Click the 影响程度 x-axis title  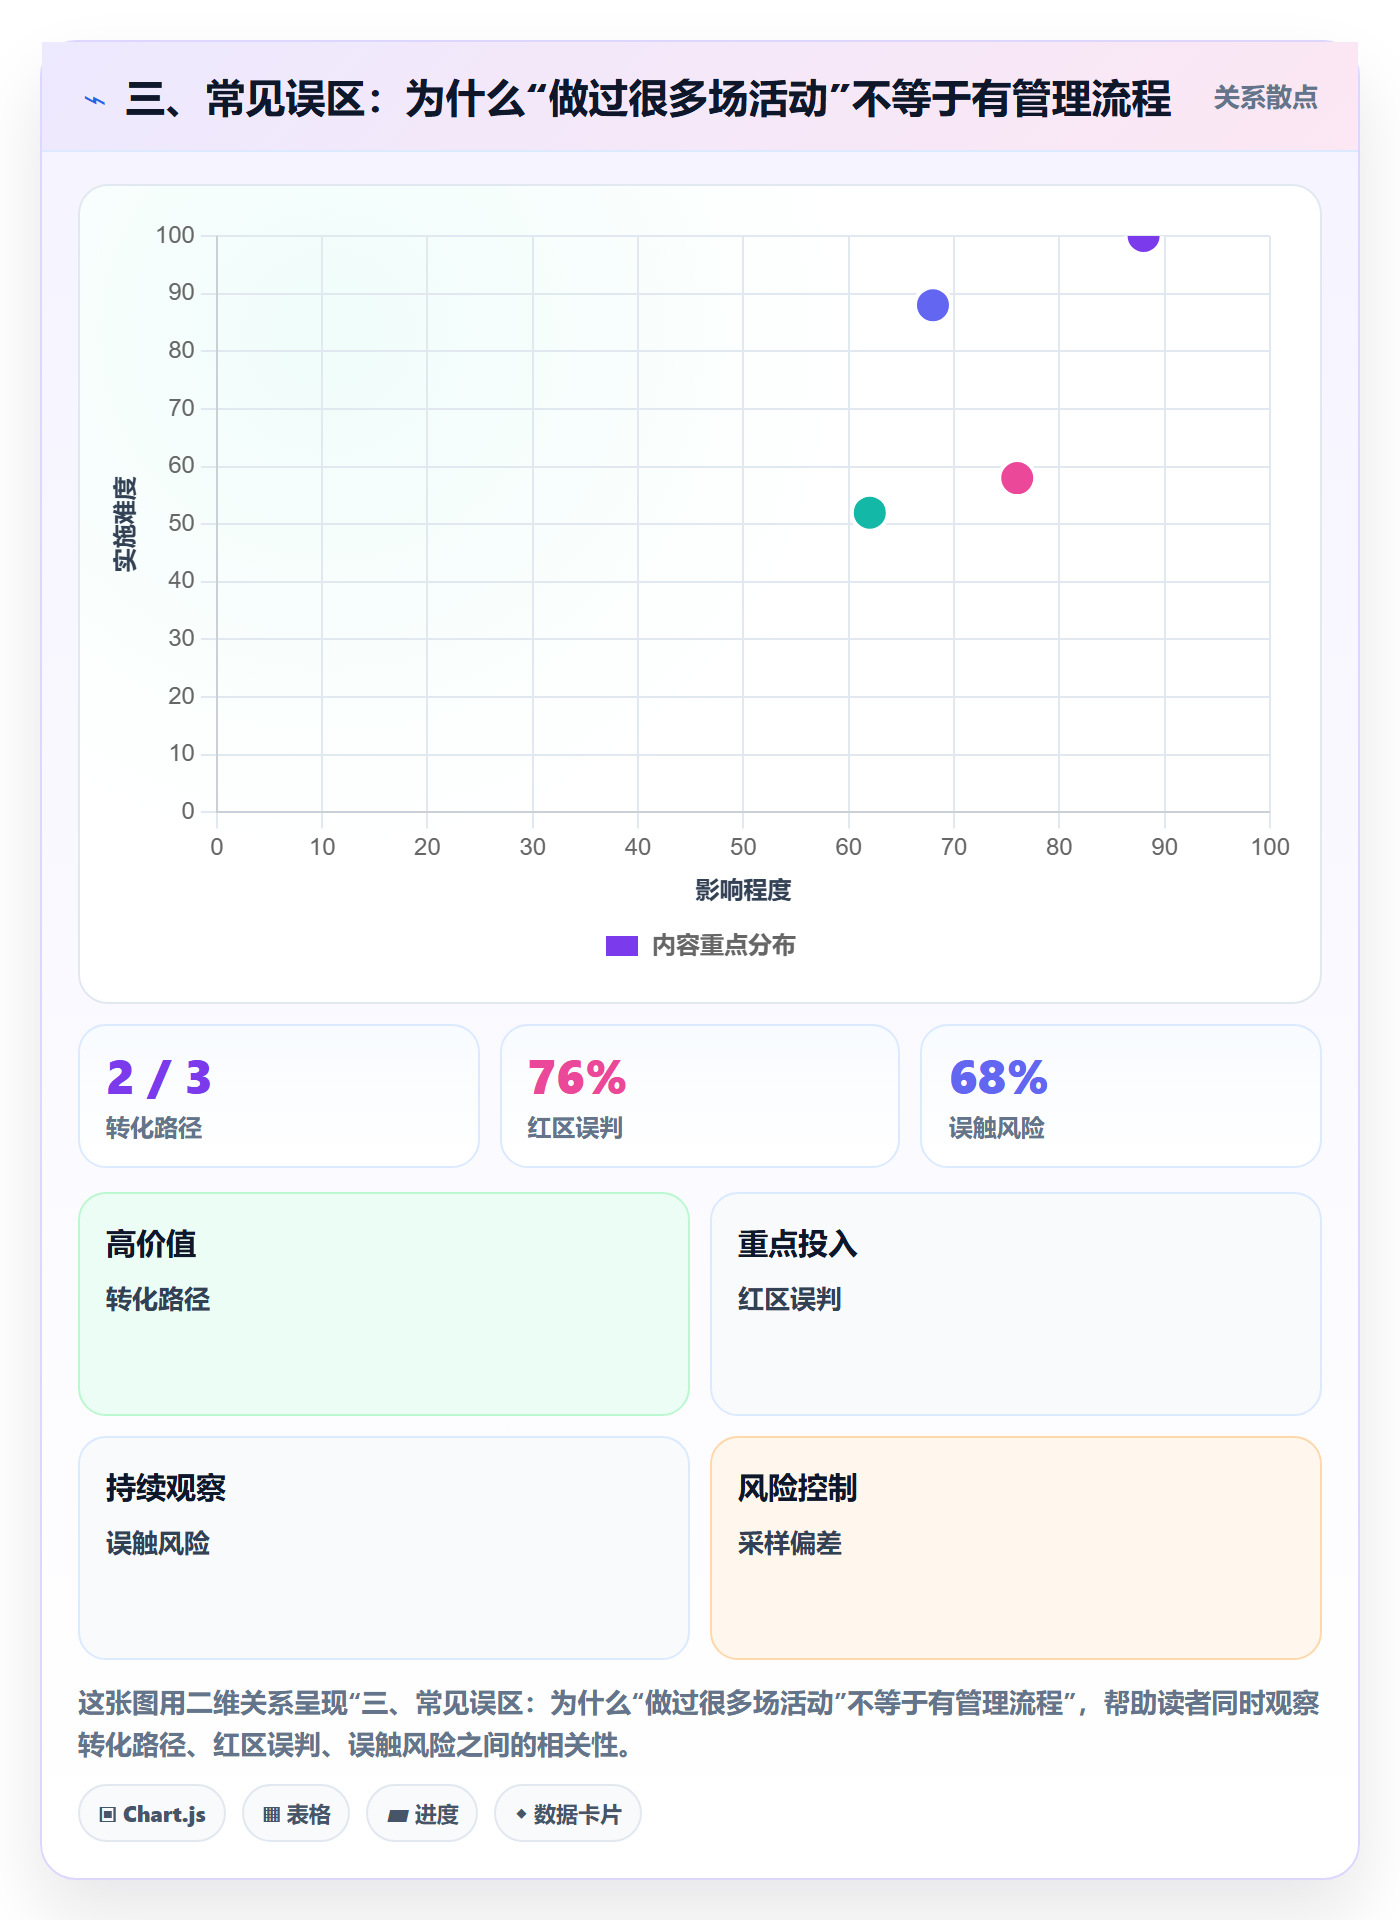coord(743,890)
